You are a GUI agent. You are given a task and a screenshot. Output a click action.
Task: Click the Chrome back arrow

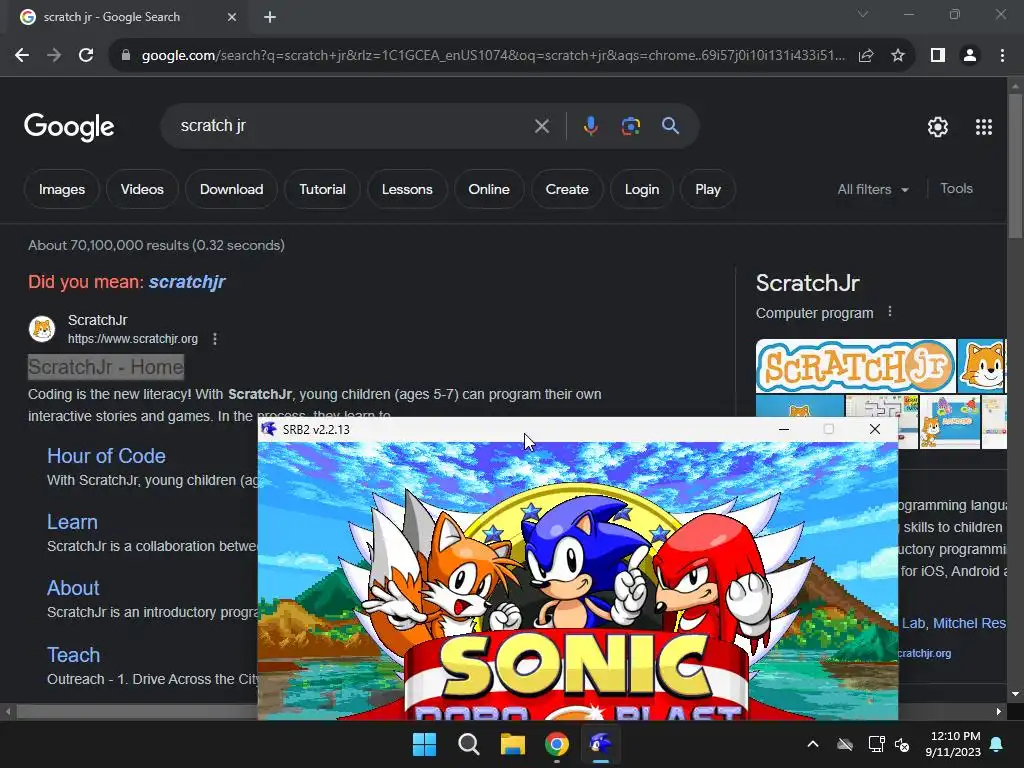coord(22,56)
